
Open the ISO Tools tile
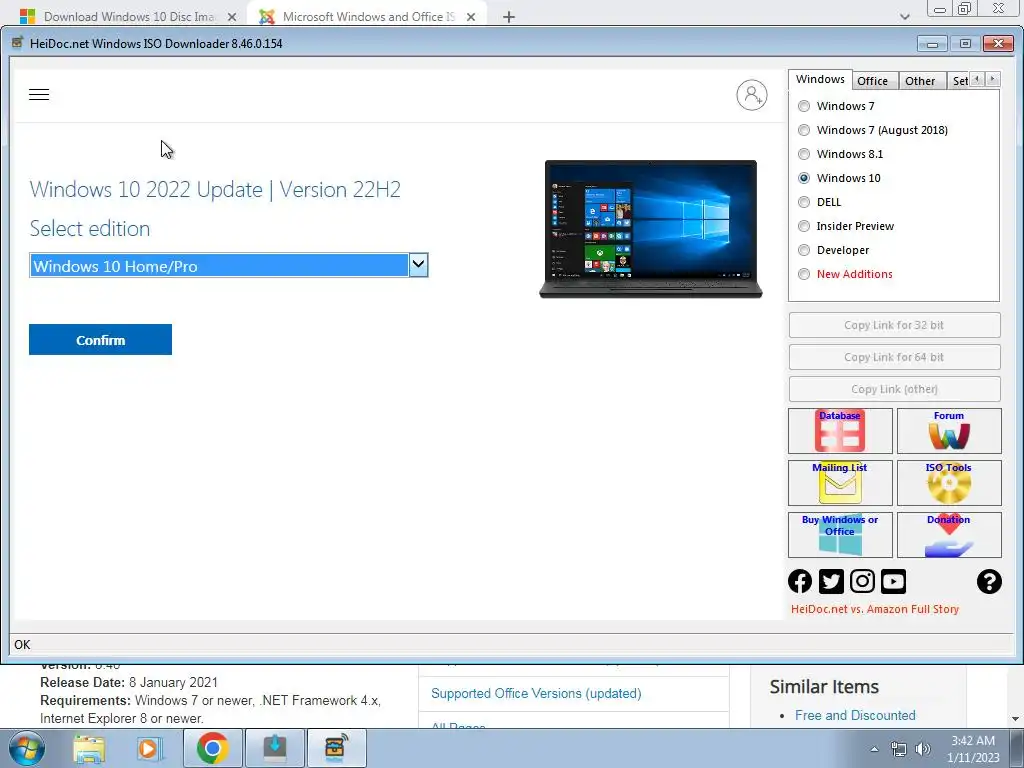[x=949, y=483]
